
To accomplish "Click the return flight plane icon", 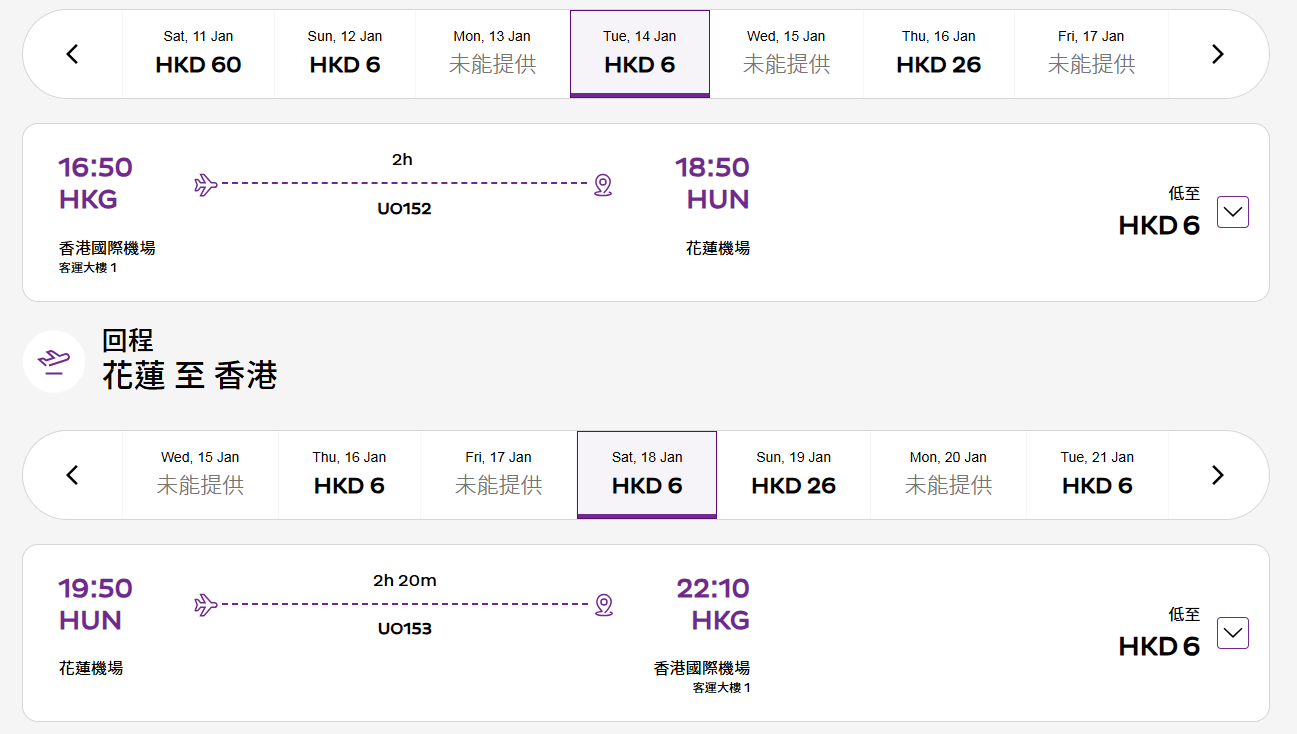I will point(54,361).
